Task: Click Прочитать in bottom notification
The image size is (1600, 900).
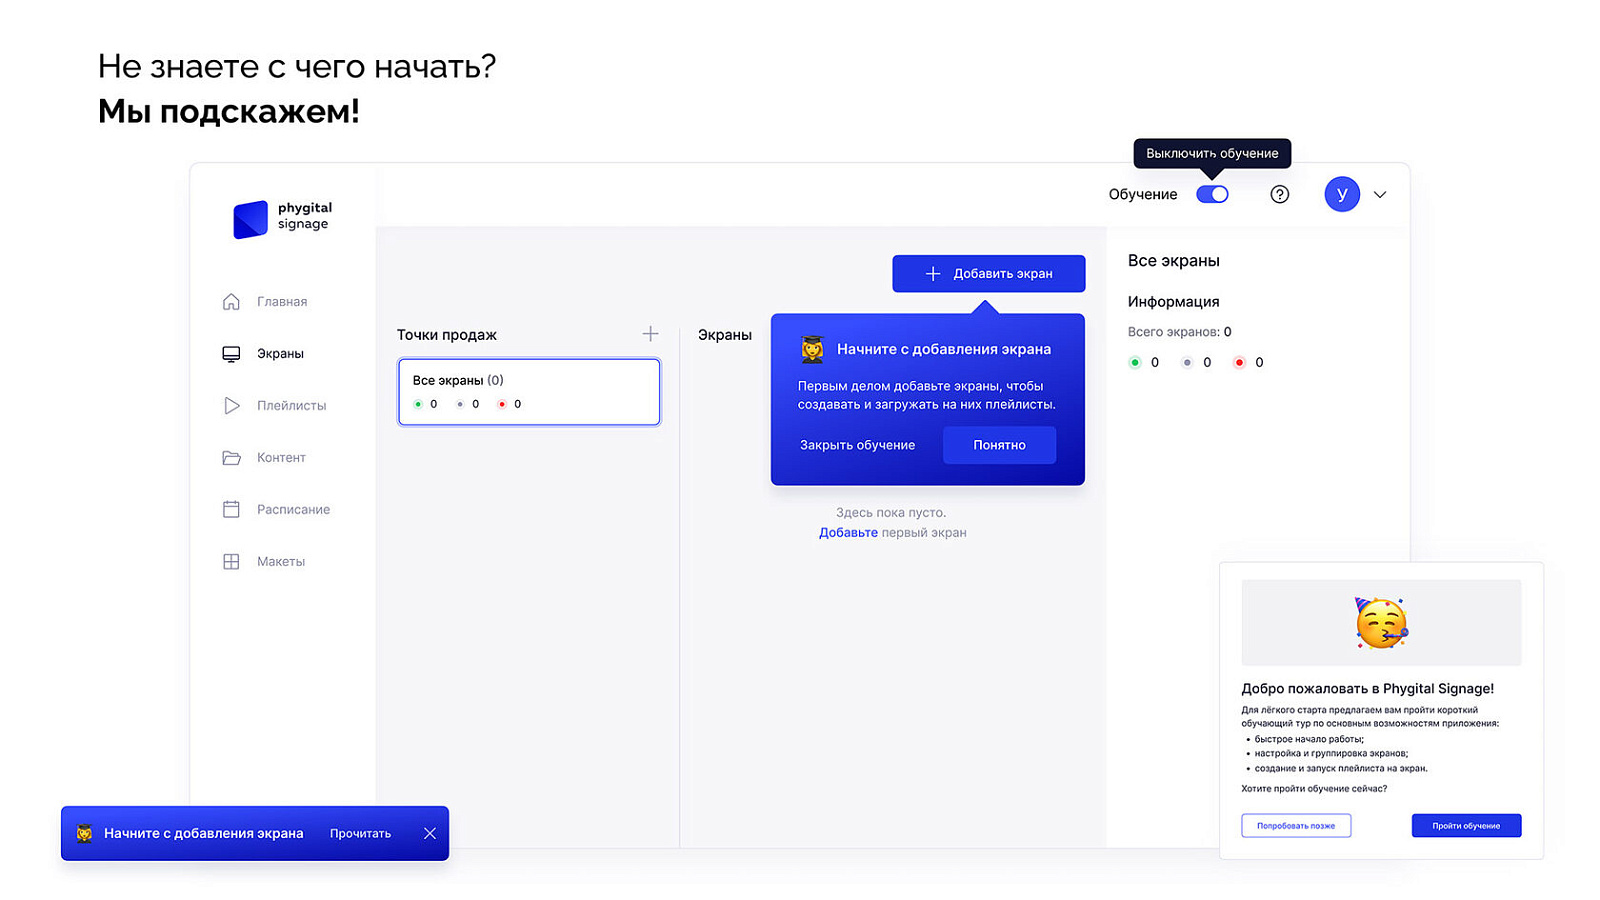Action: point(360,833)
